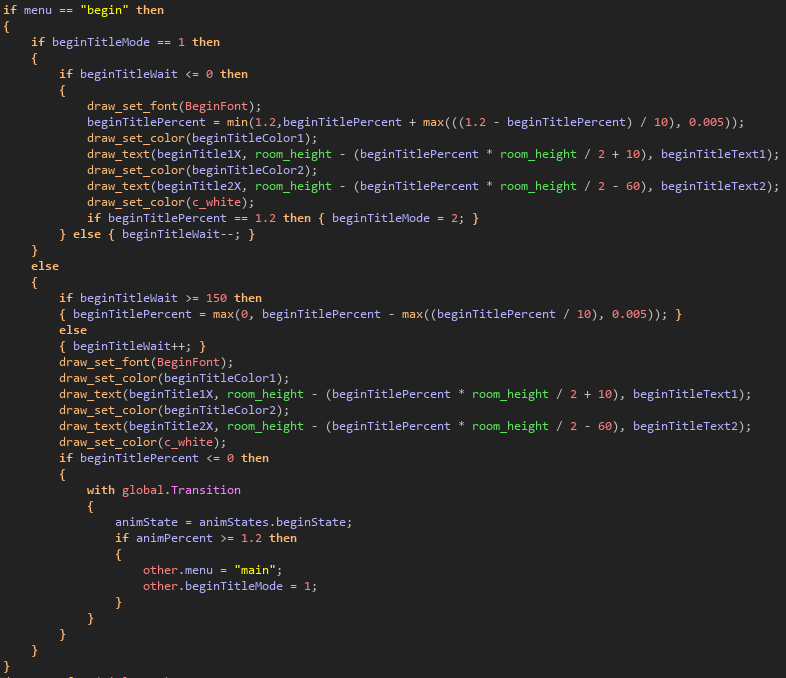Click the animStates.beginState value
The width and height of the screenshot is (786, 678).
[x=290, y=522]
